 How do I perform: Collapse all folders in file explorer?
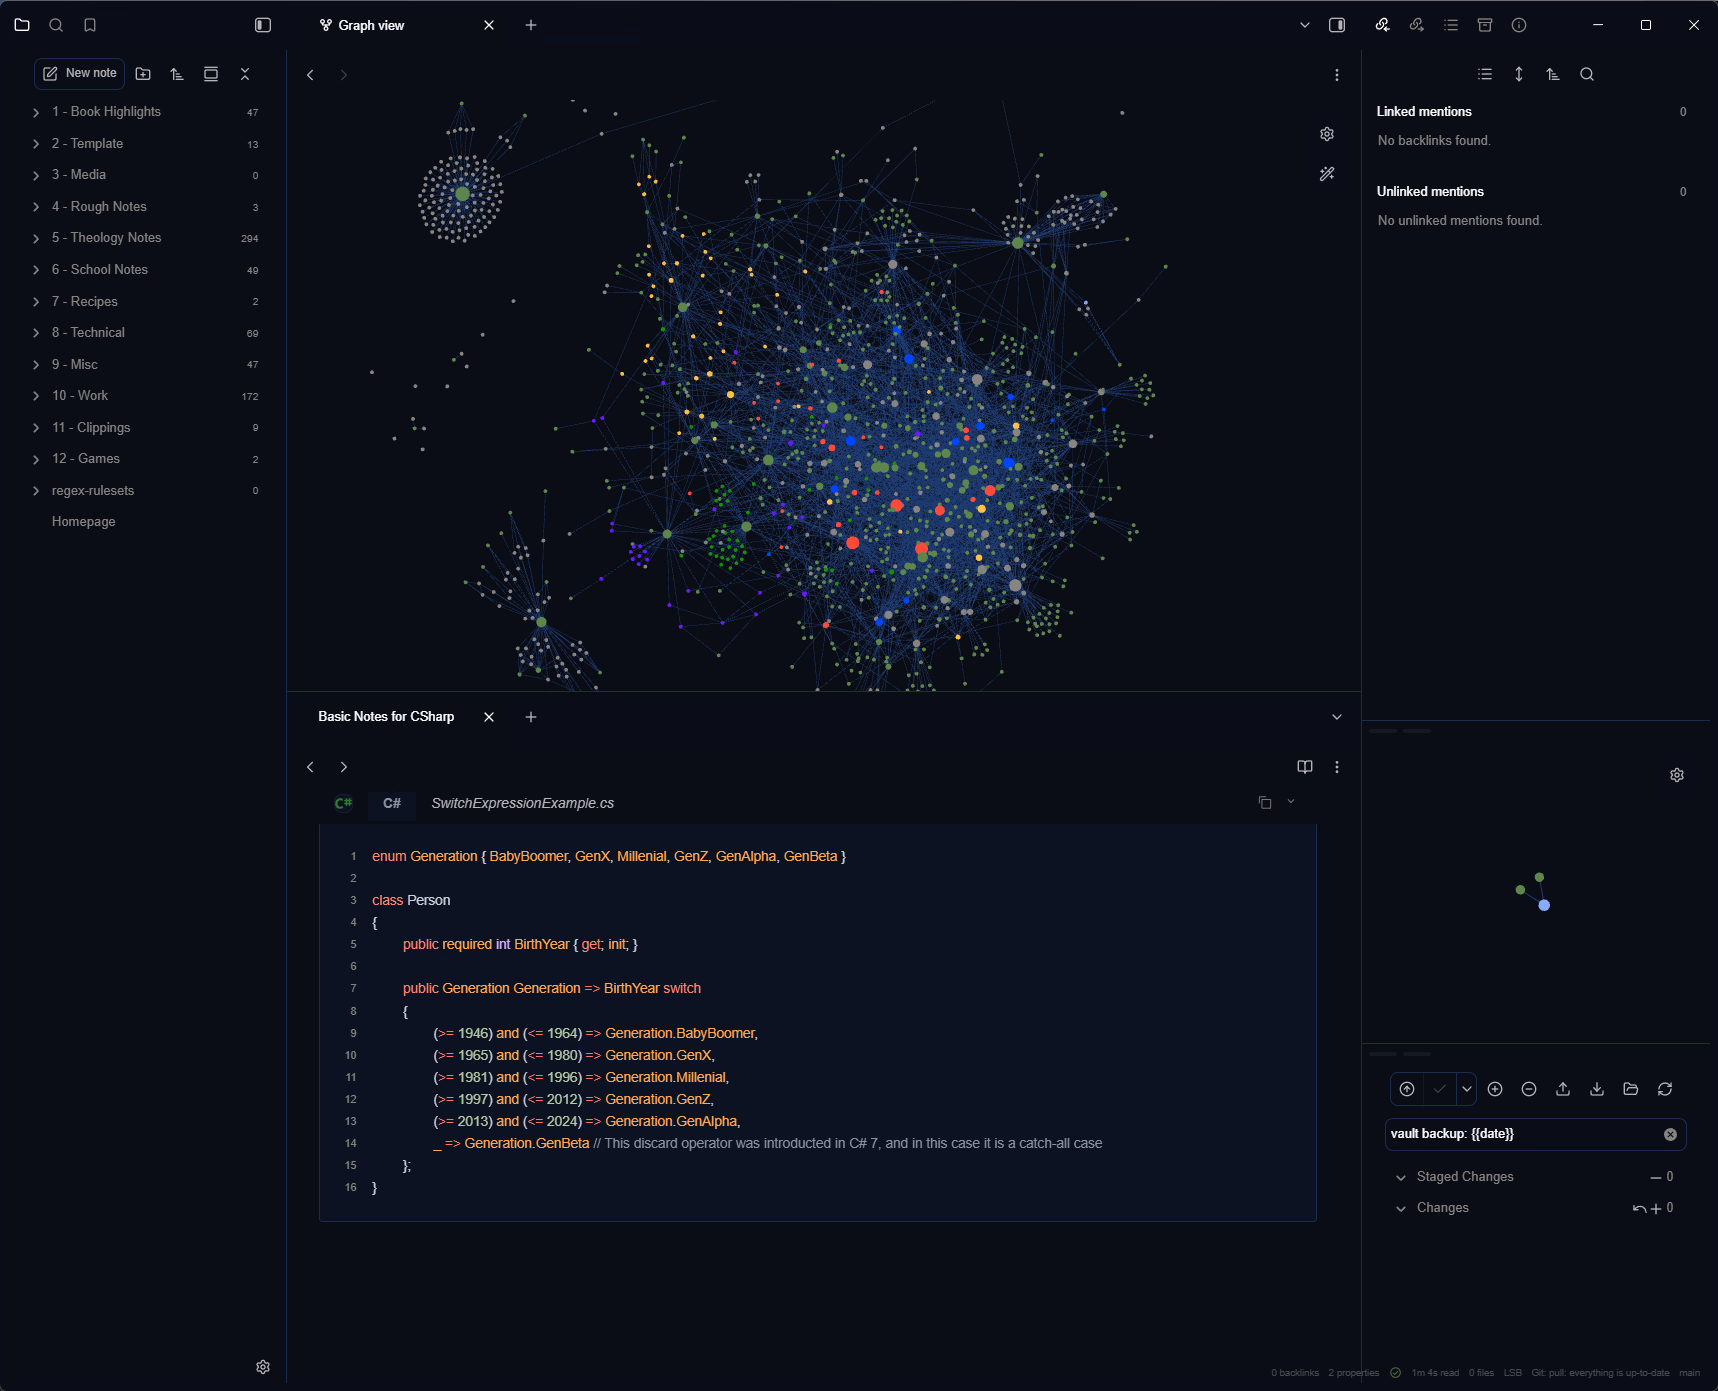point(245,74)
